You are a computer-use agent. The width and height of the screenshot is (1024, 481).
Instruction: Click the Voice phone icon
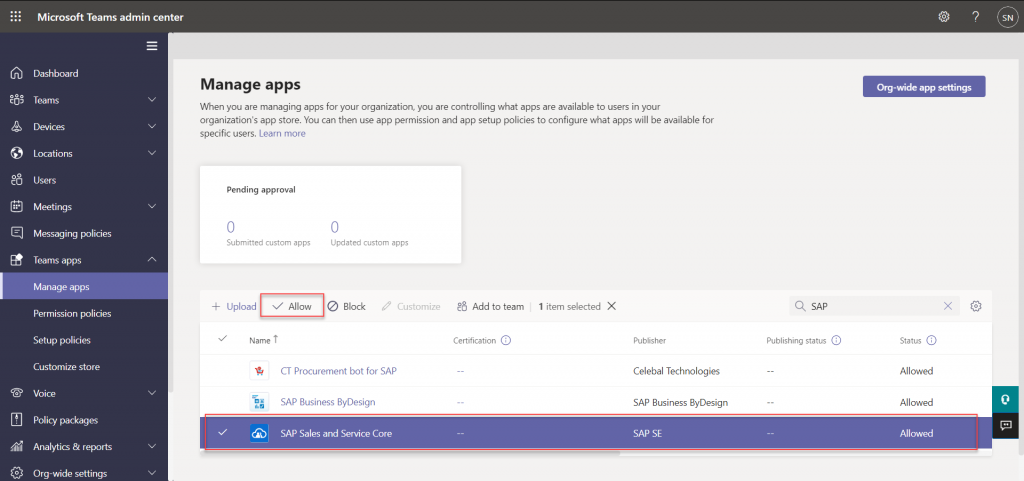17,393
